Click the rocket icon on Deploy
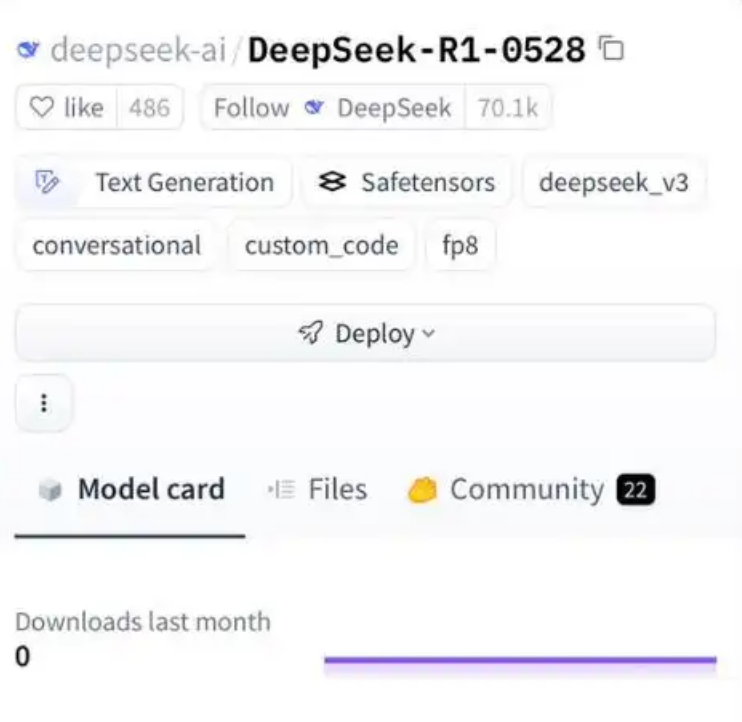This screenshot has height=722, width=742. click(312, 334)
